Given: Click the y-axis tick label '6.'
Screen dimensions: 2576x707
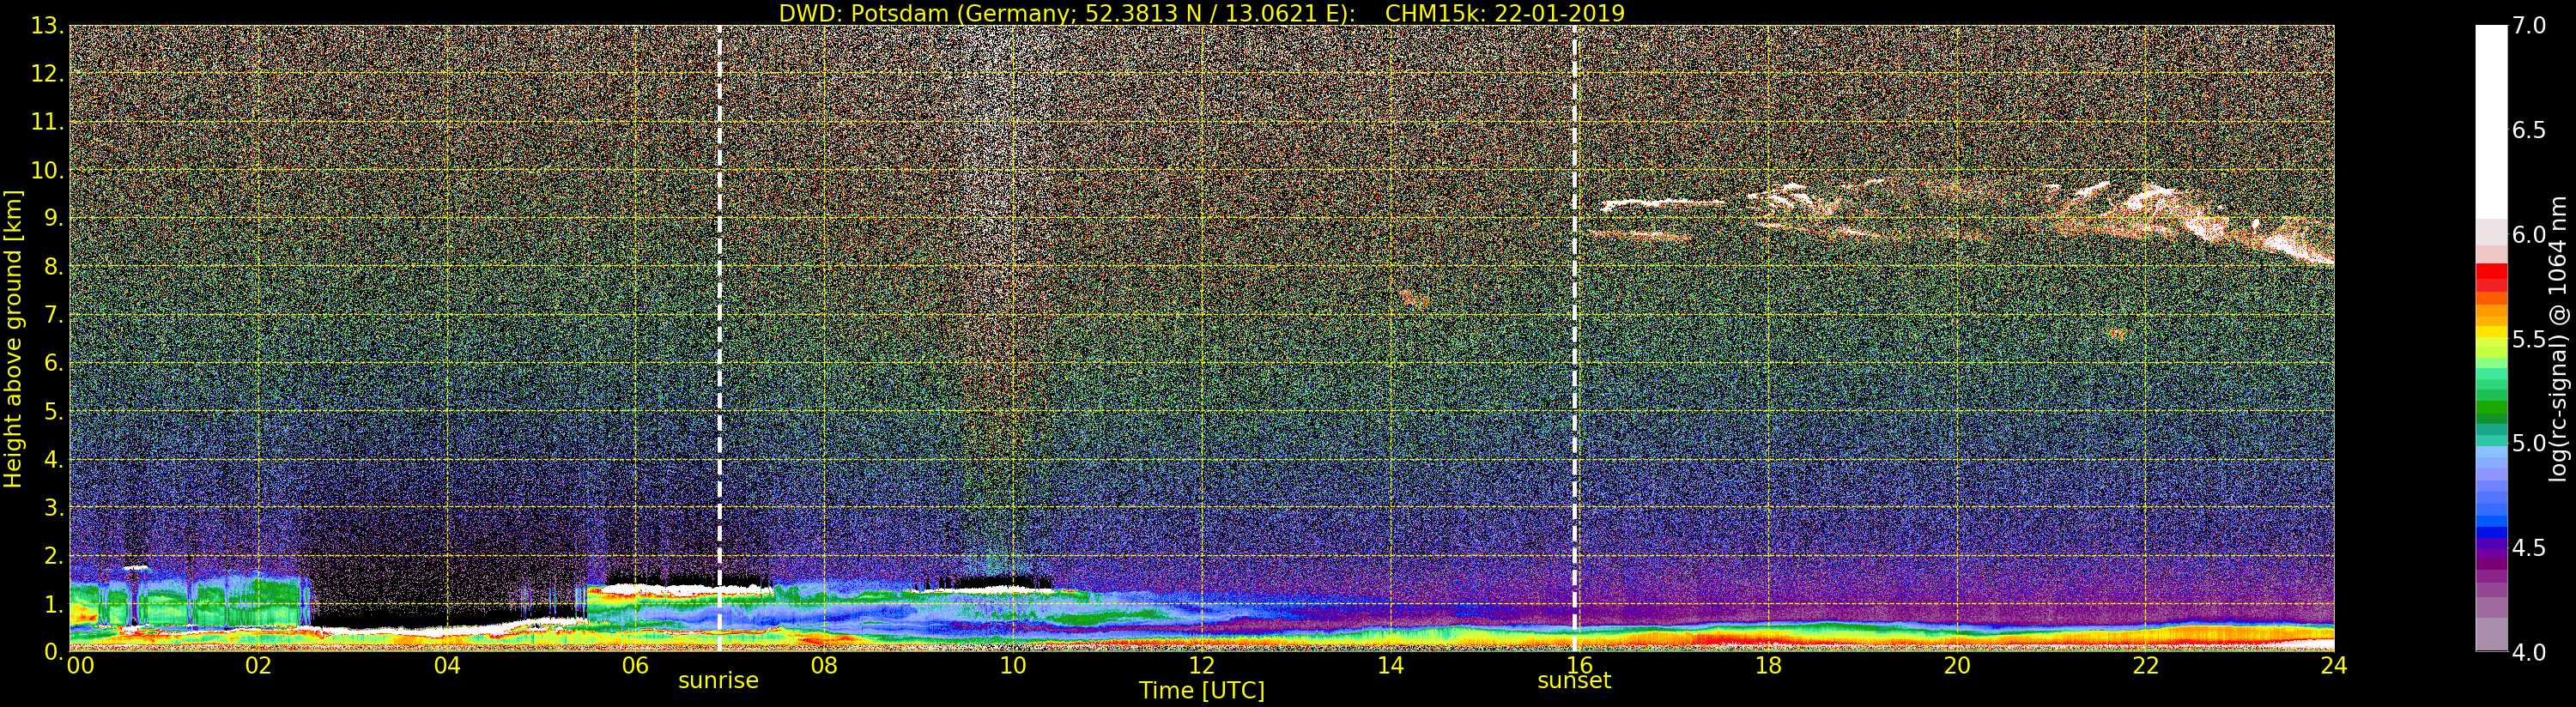Looking at the screenshot, I should click(53, 363).
